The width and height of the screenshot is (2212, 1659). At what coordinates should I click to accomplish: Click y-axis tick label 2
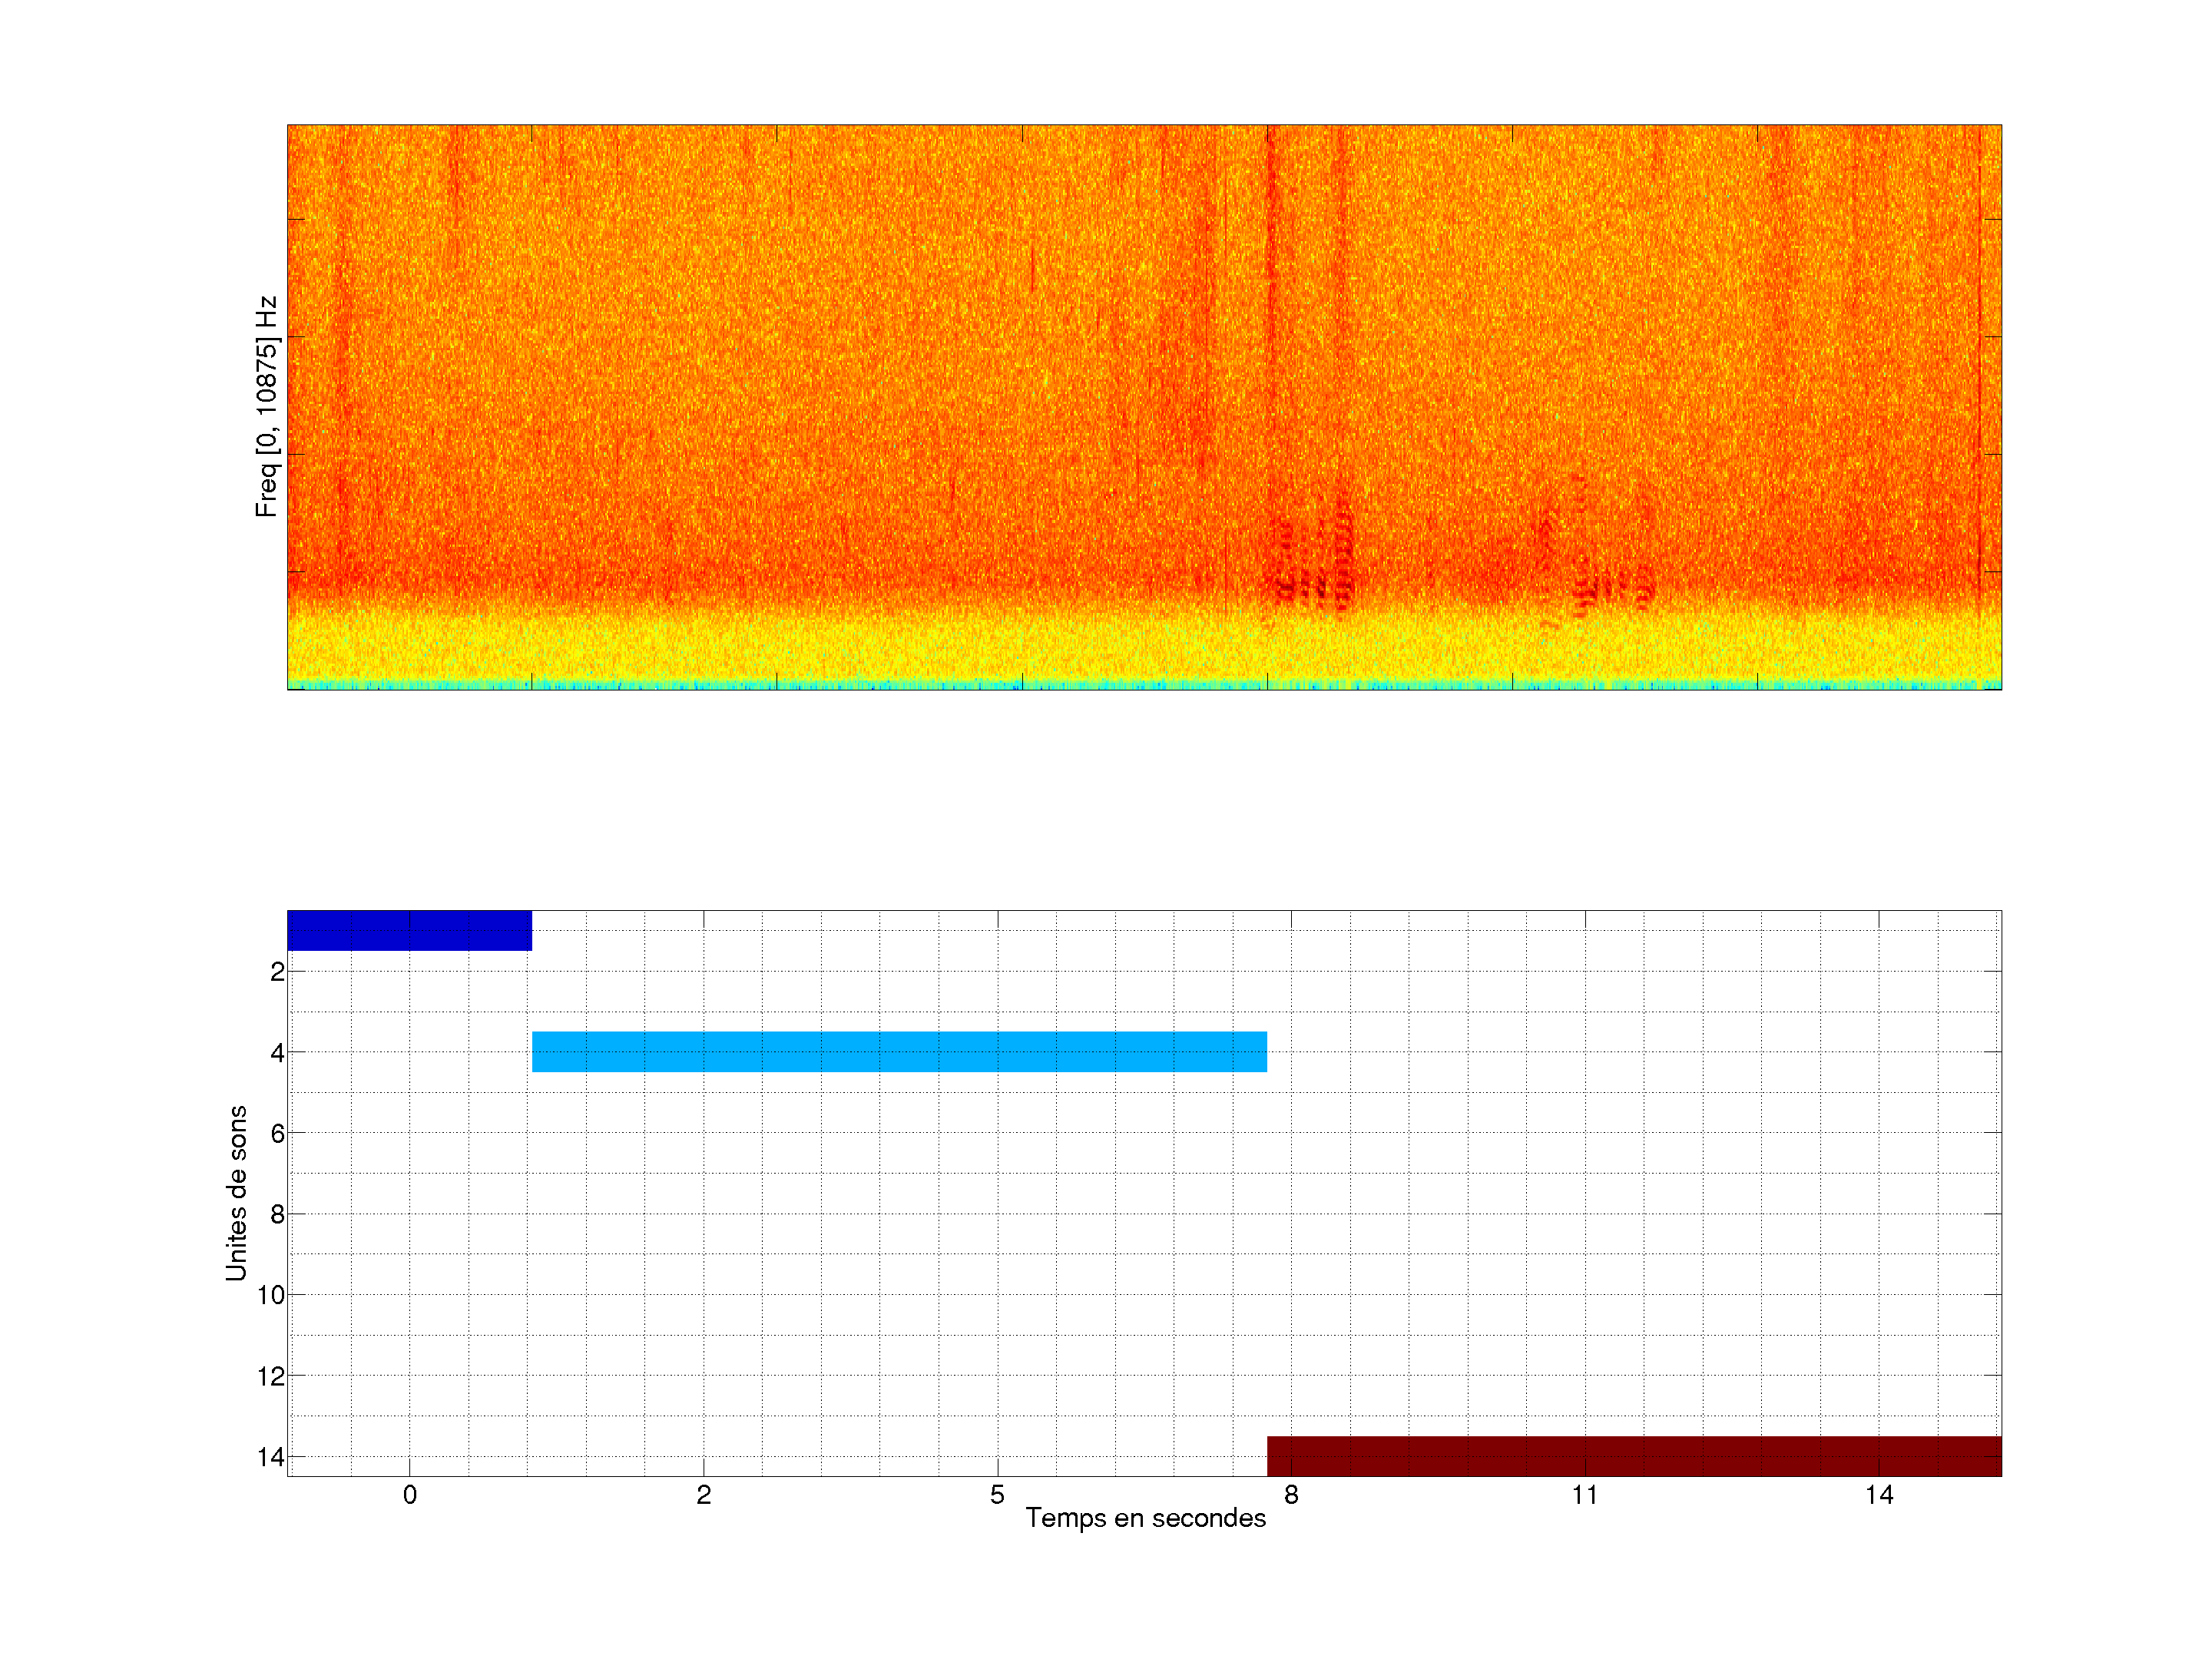[x=277, y=972]
